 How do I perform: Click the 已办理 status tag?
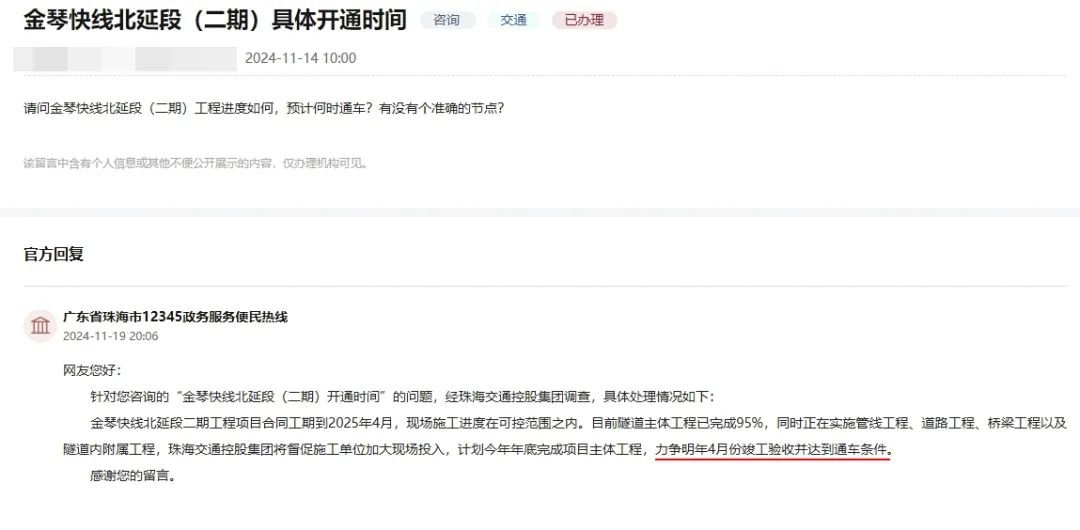point(584,20)
